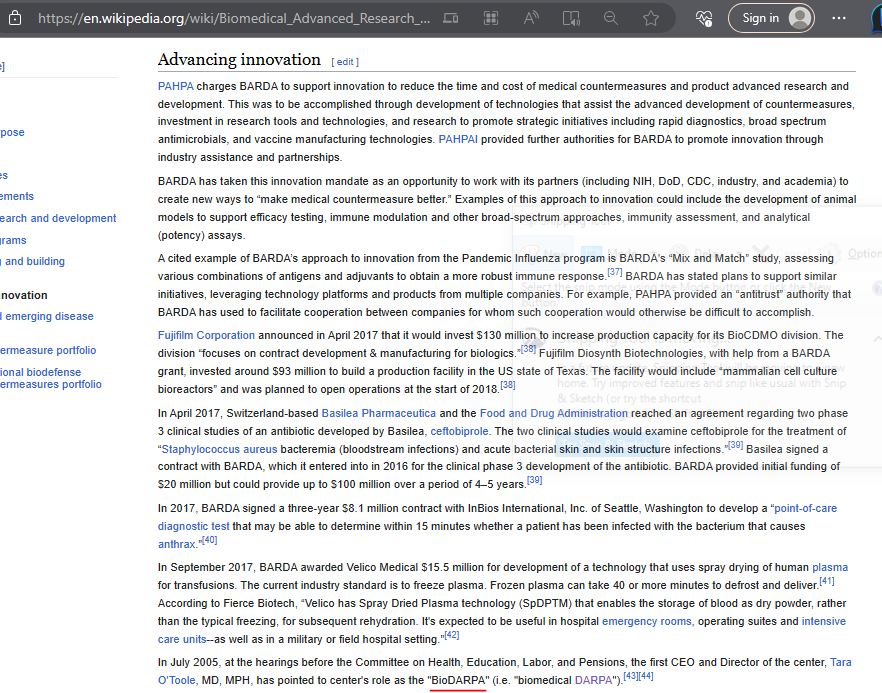Click sidebar 'and building' contents link
This screenshot has width=882, height=693.
pyautogui.click(x=32, y=262)
